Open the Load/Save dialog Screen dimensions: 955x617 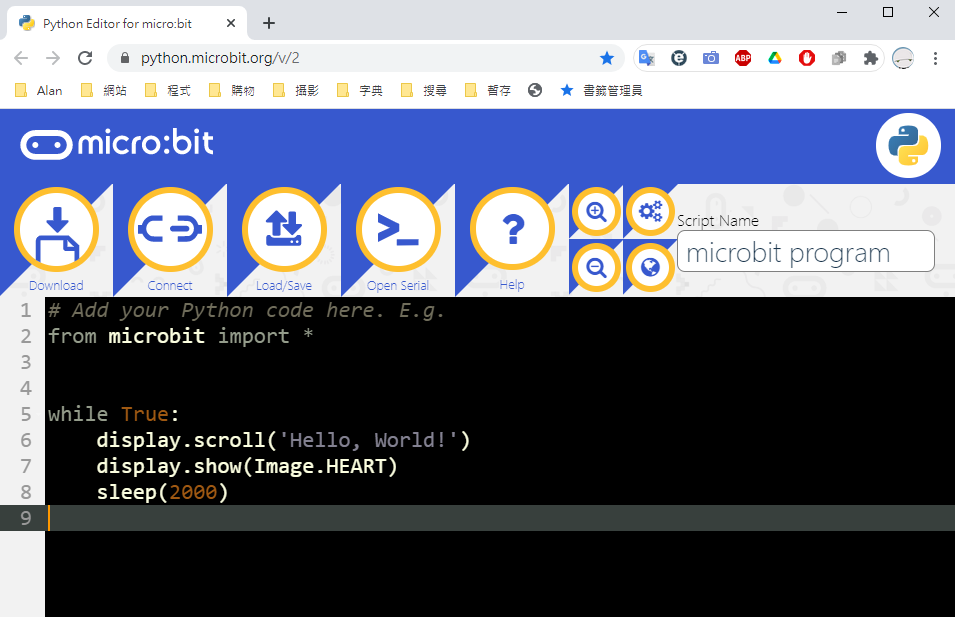284,230
